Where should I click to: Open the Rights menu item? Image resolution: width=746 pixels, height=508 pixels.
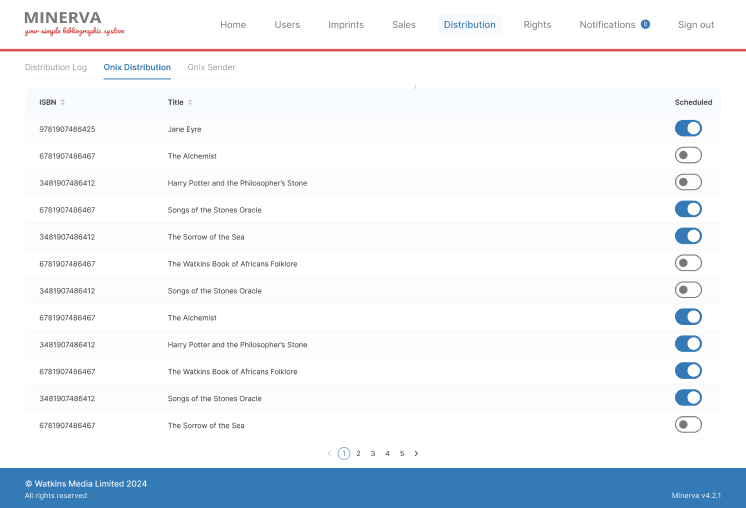(537, 25)
